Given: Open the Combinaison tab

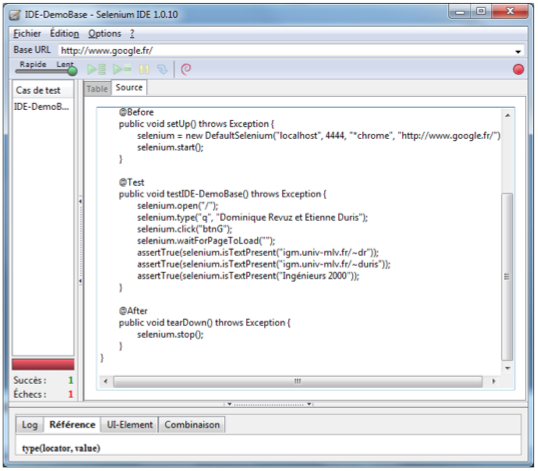Looking at the screenshot, I should click(x=192, y=425).
